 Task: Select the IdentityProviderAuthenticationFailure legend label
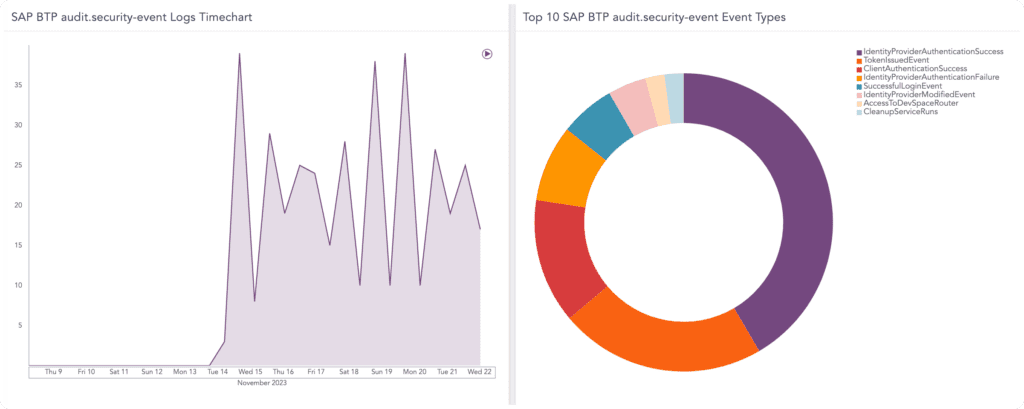pyautogui.click(x=931, y=77)
